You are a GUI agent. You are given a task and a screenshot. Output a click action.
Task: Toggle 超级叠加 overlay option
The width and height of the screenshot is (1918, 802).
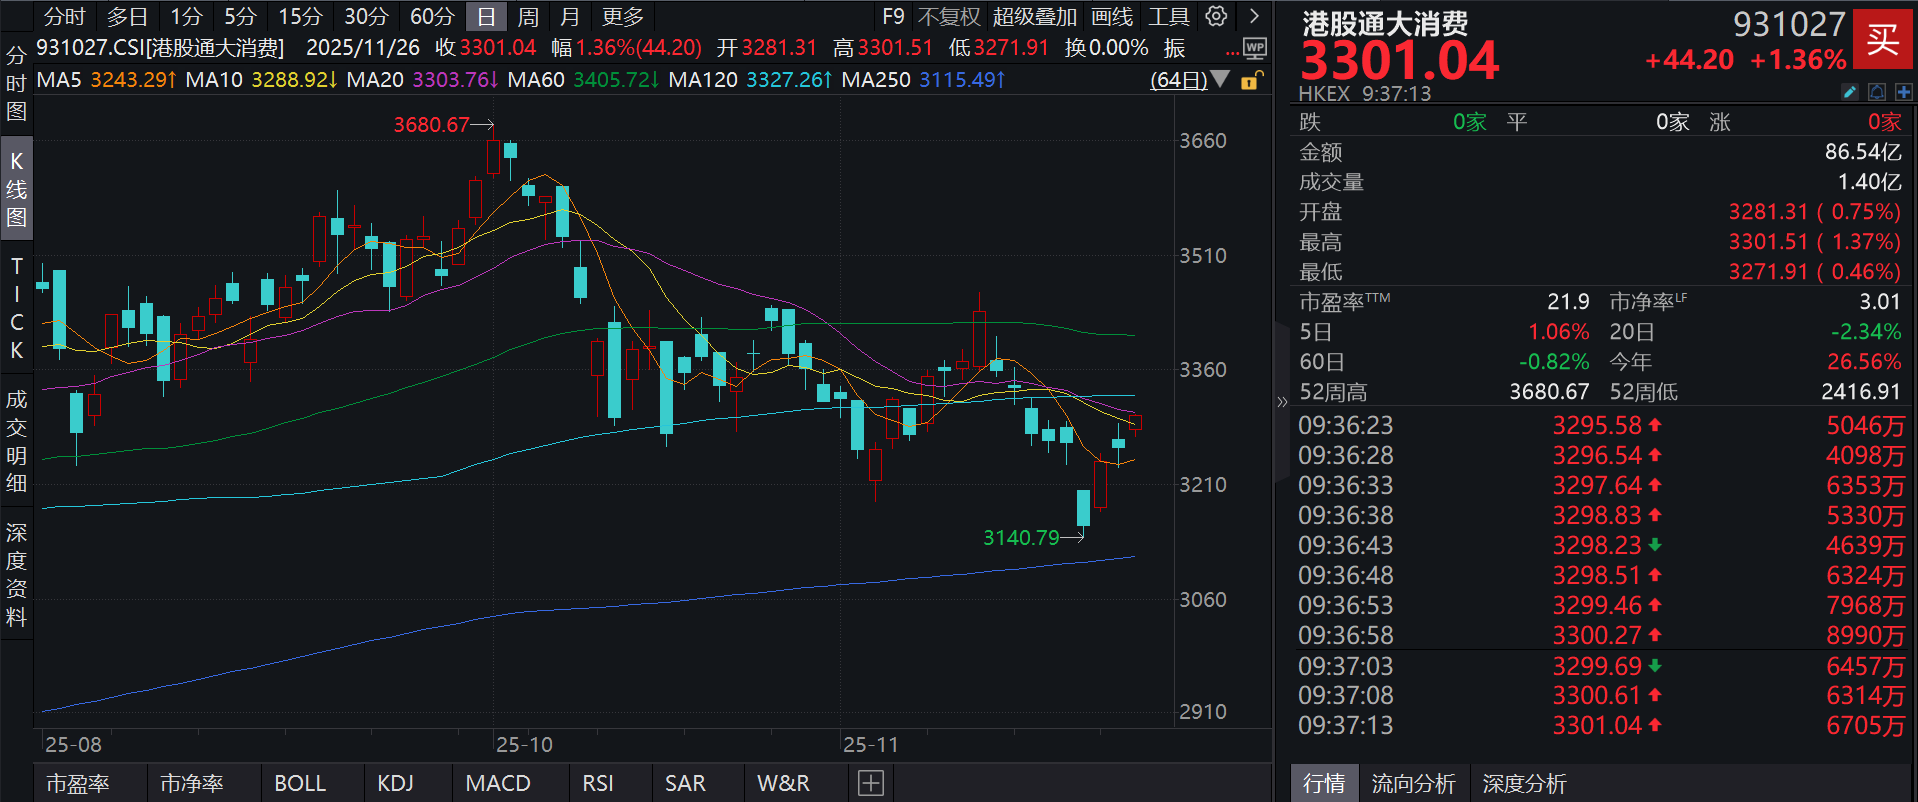pos(1034,17)
